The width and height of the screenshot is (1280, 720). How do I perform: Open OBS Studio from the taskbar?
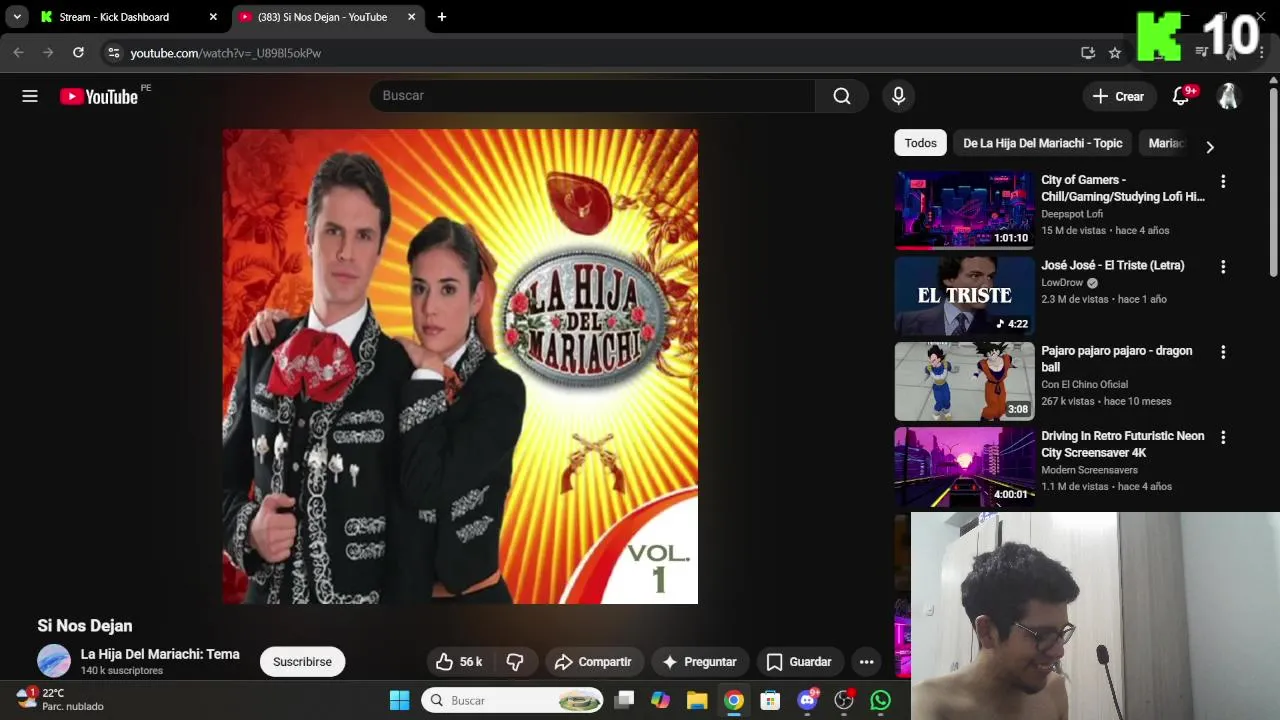pos(844,700)
